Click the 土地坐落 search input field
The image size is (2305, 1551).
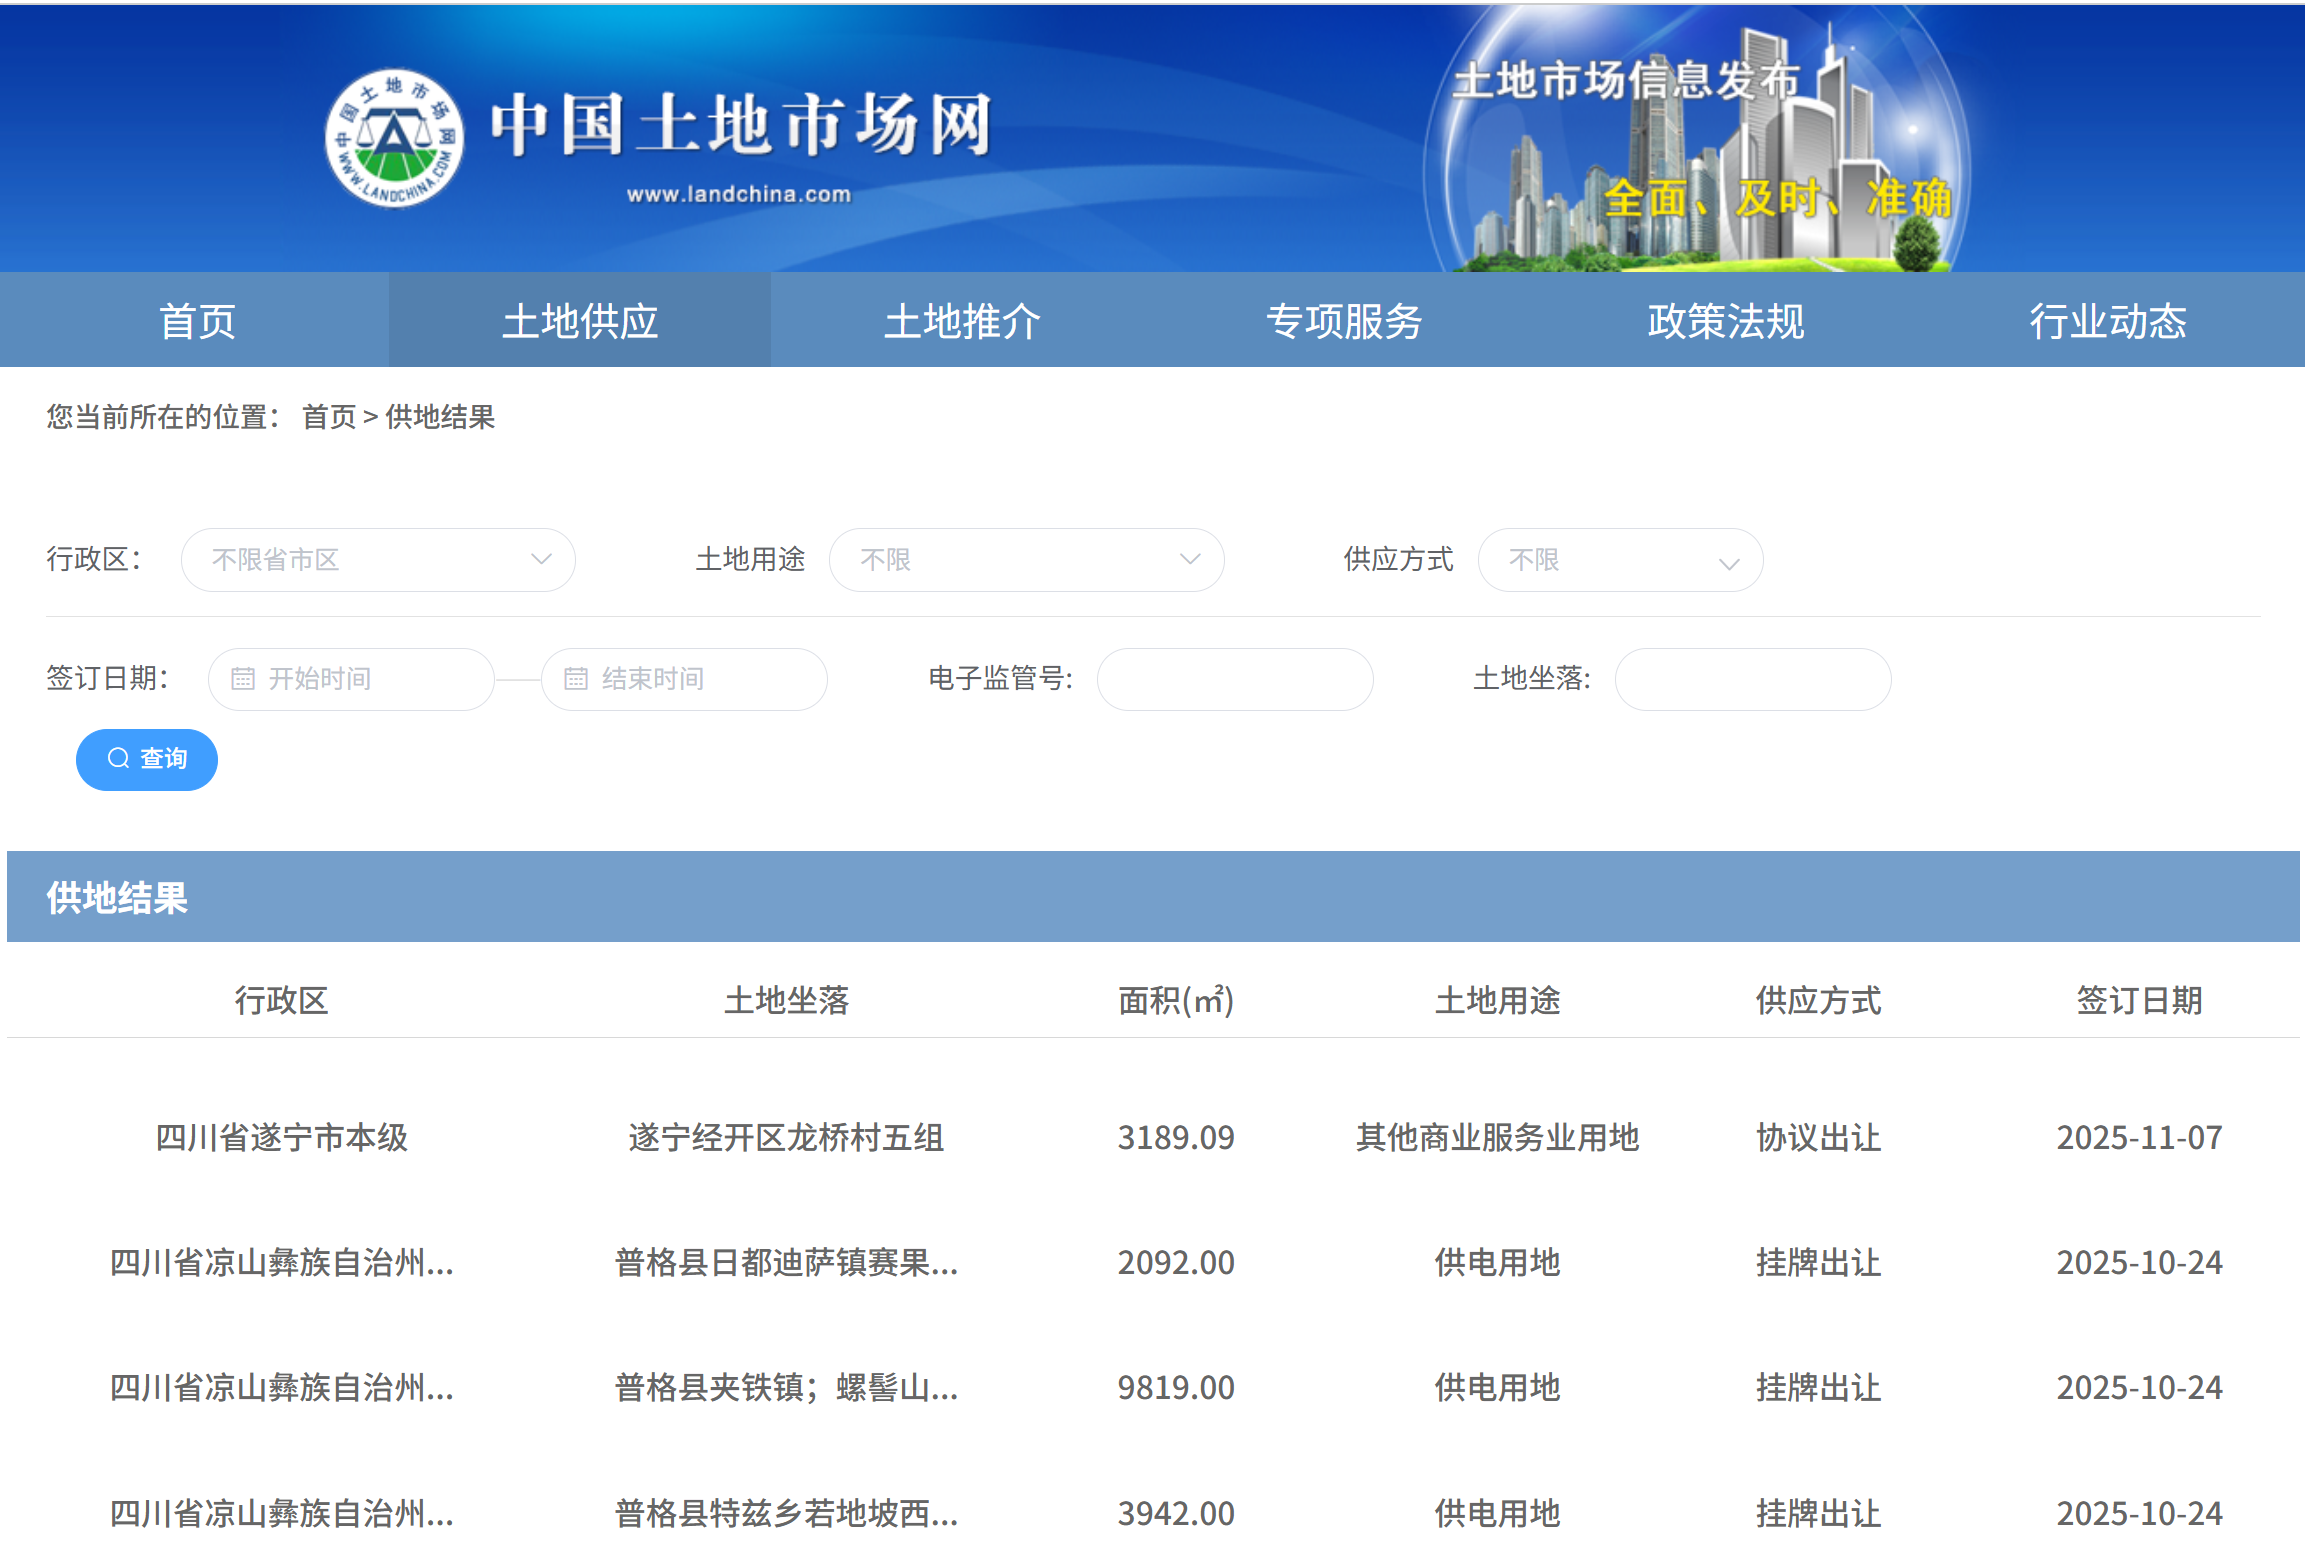coord(1752,679)
